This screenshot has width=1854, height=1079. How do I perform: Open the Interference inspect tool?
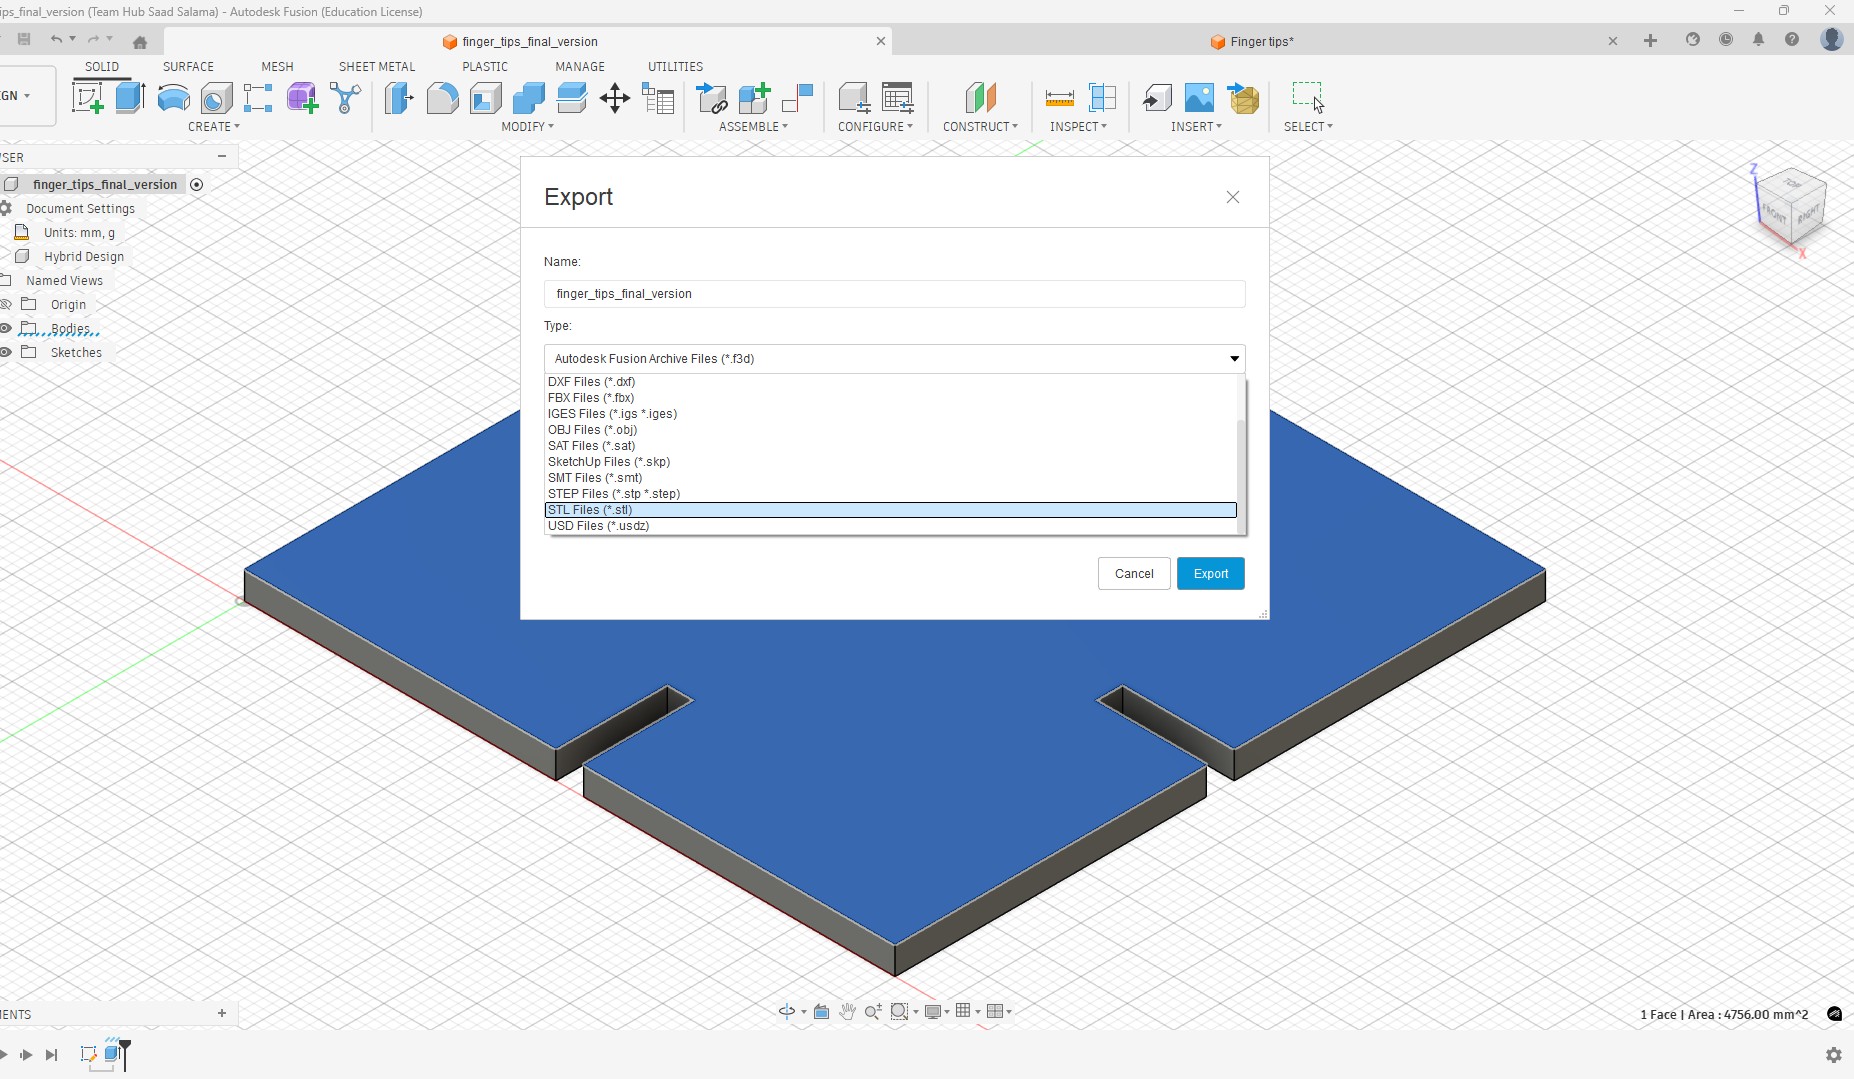point(1102,98)
